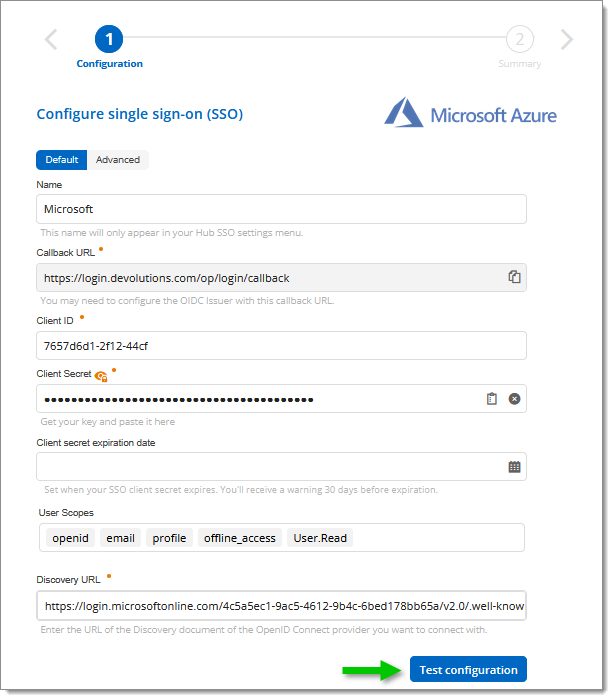Viewport: 613px width, 700px height.
Task: Click the Client secret expiration date field
Action: (x=270, y=467)
